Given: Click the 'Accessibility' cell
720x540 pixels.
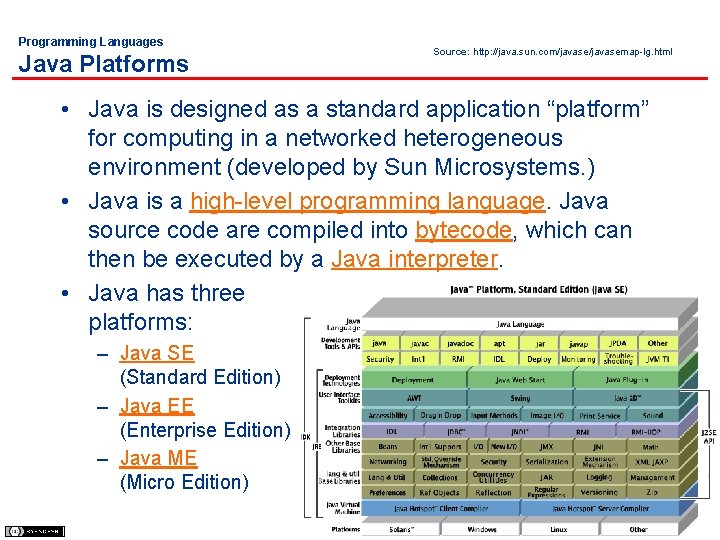Looking at the screenshot, I should tap(388, 415).
